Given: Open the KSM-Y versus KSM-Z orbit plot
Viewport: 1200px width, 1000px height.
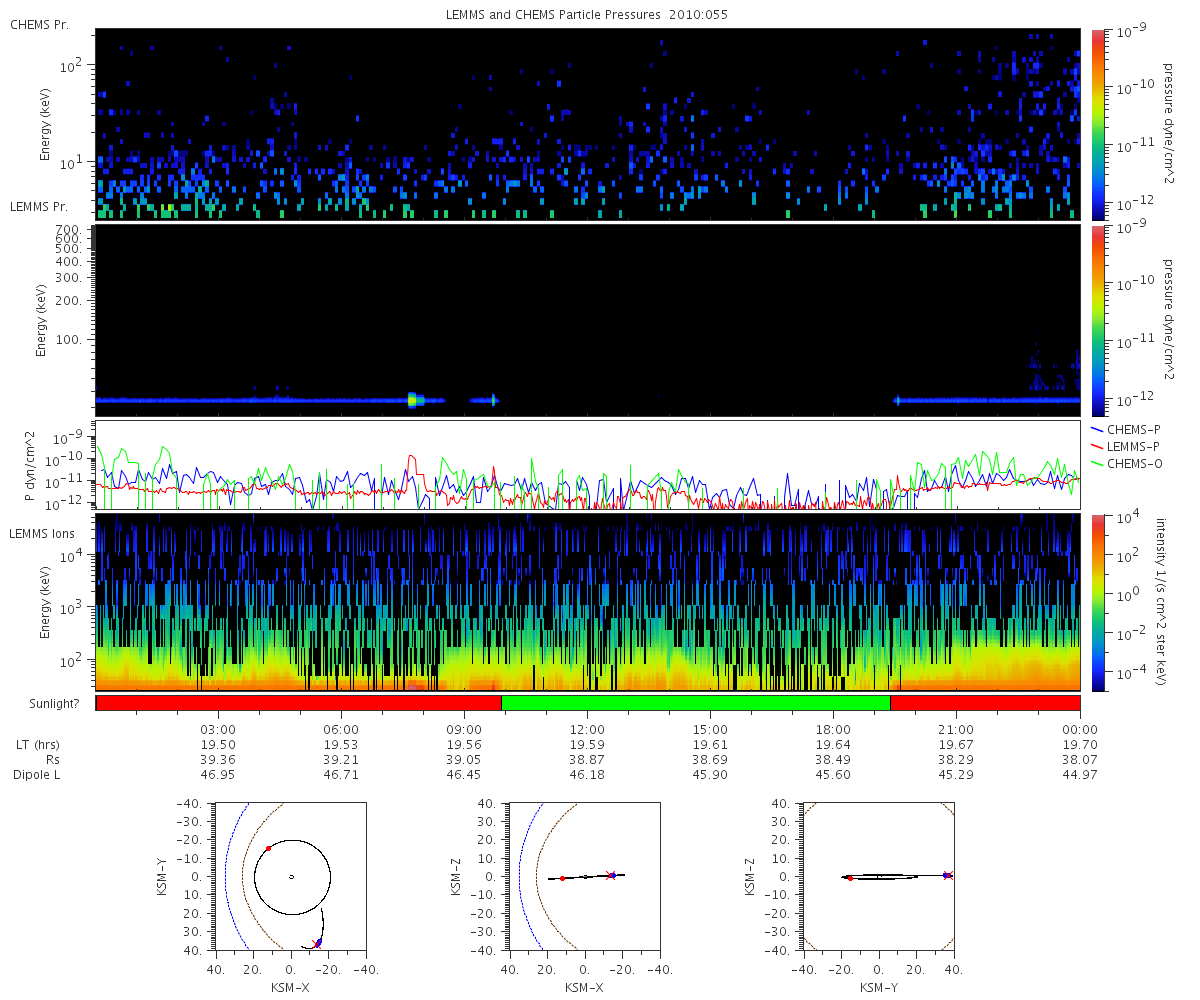Looking at the screenshot, I should pyautogui.click(x=879, y=876).
